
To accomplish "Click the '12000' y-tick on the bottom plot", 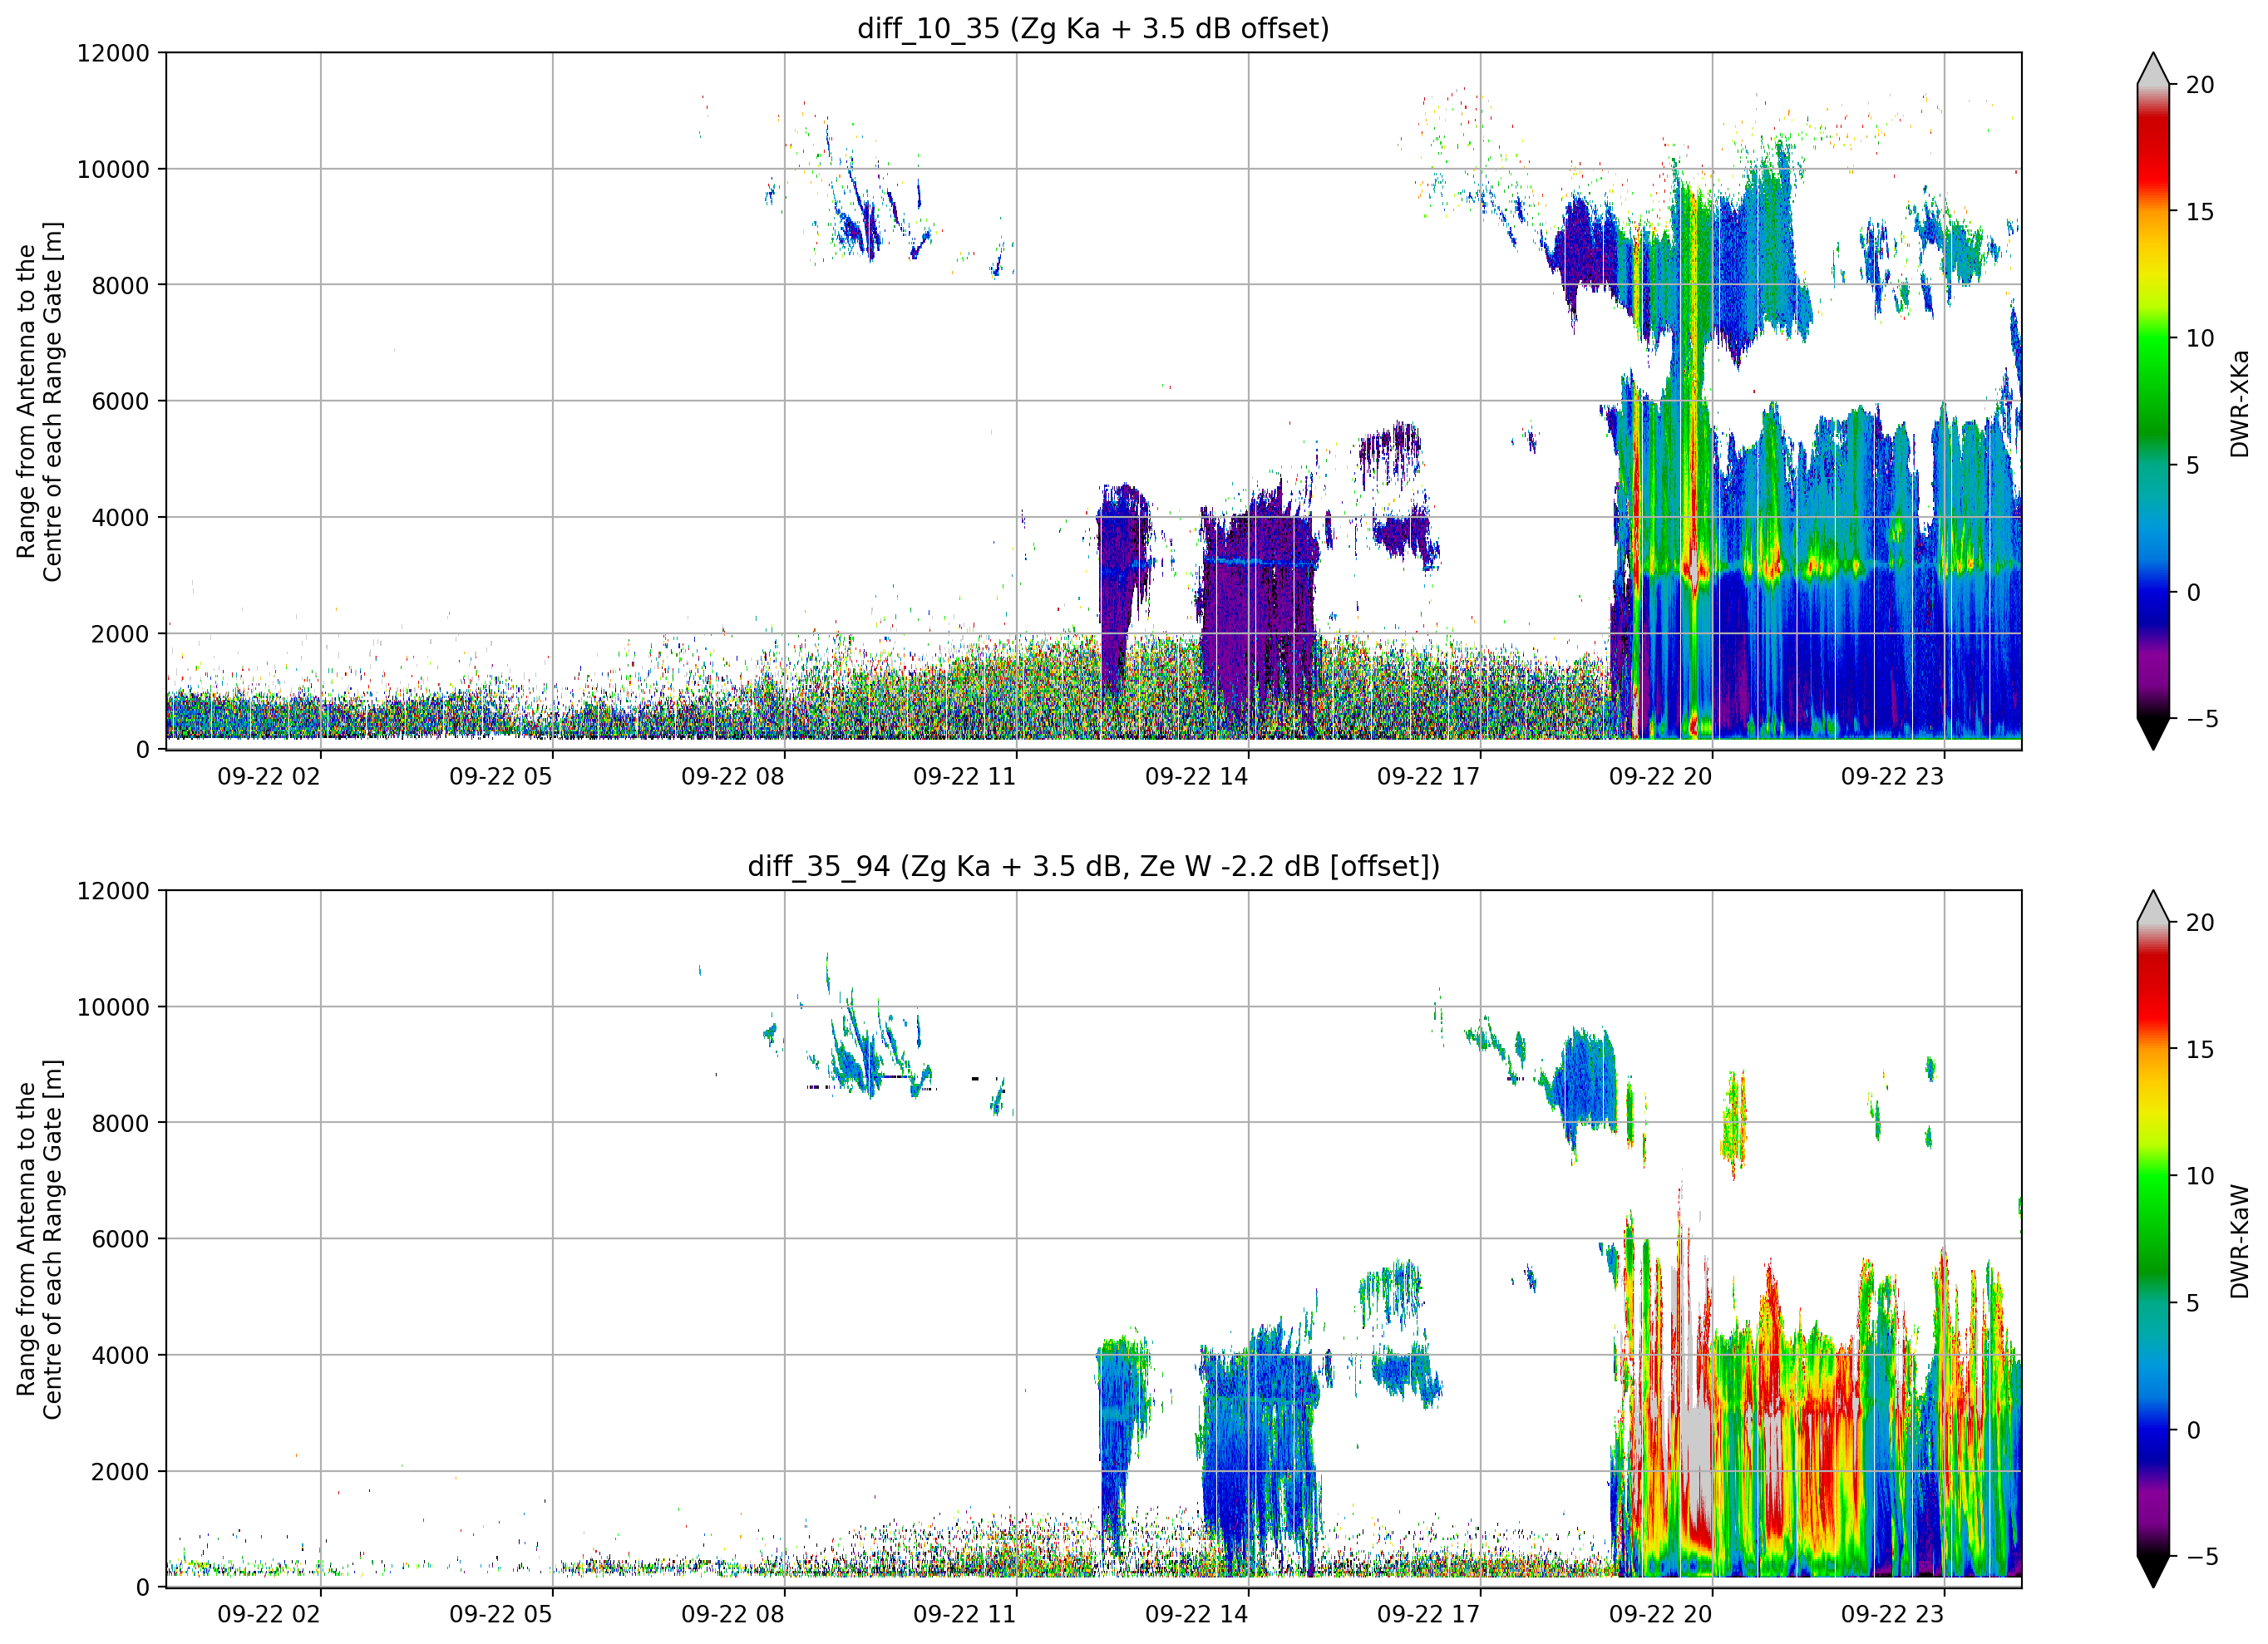I will tap(113, 891).
